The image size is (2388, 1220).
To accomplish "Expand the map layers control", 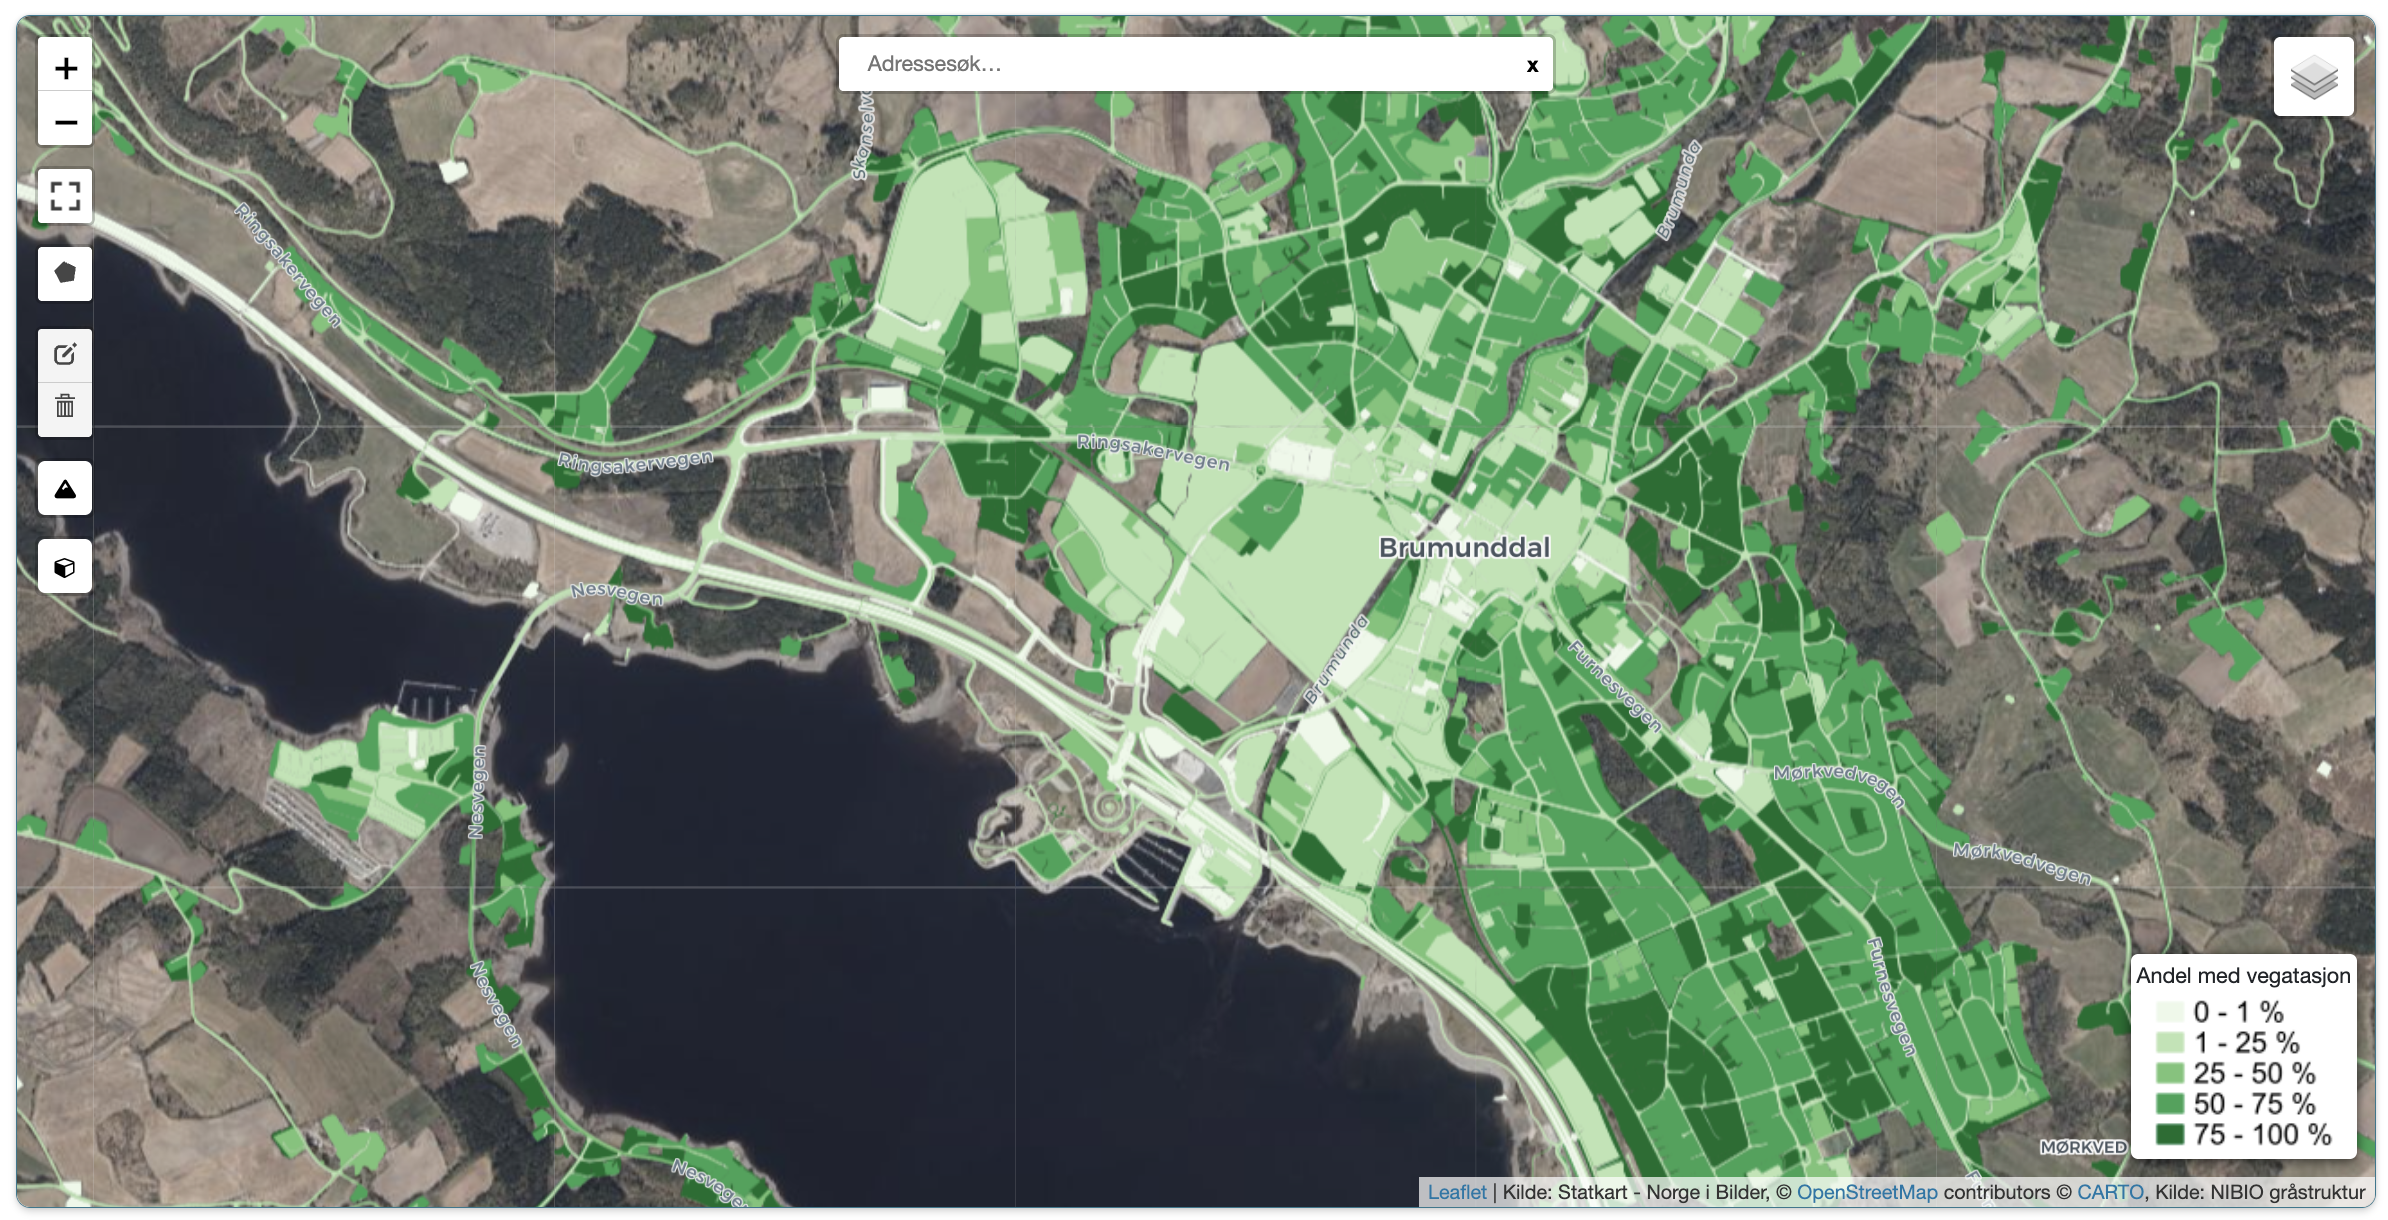I will [x=2313, y=77].
